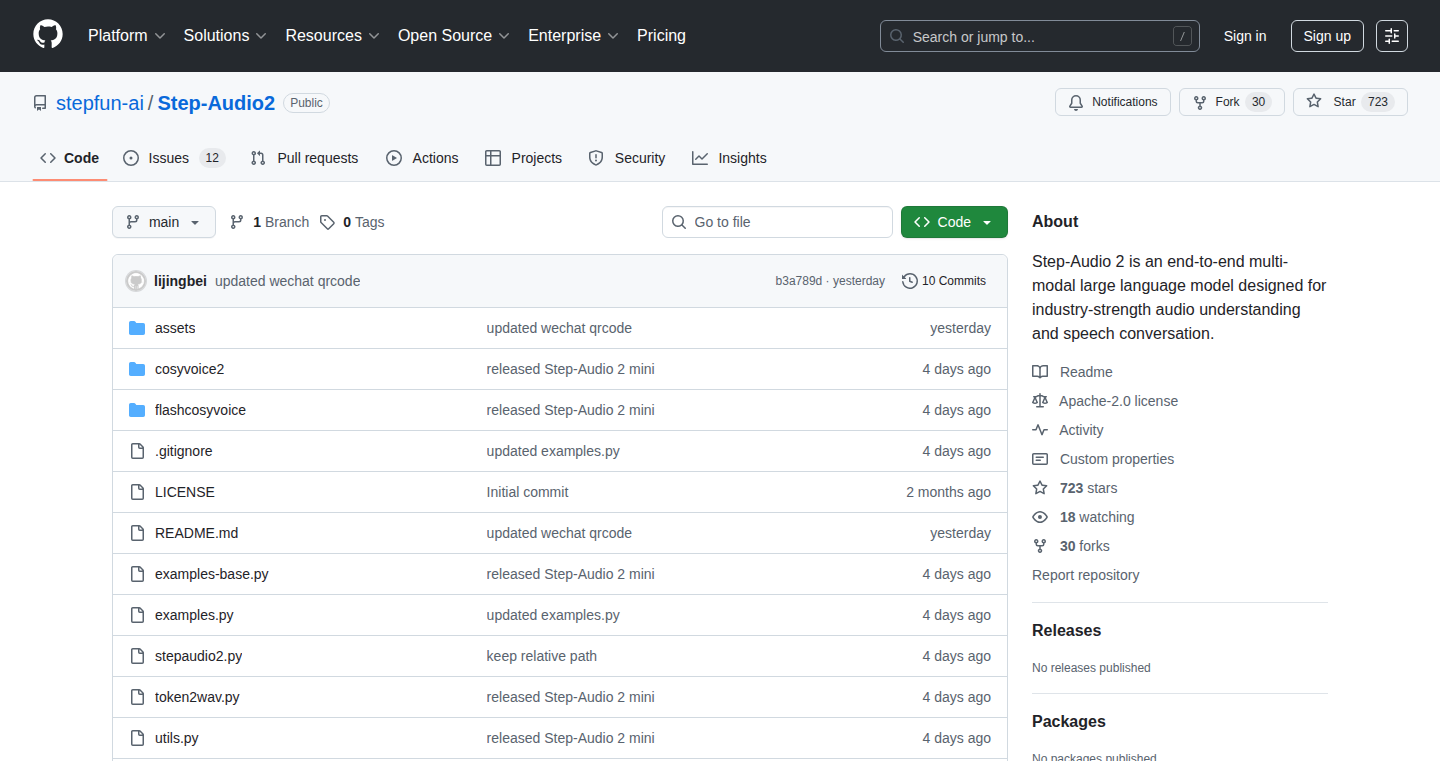This screenshot has width=1440, height=761.
Task: Click the Notifications button
Action: pyautogui.click(x=1113, y=102)
